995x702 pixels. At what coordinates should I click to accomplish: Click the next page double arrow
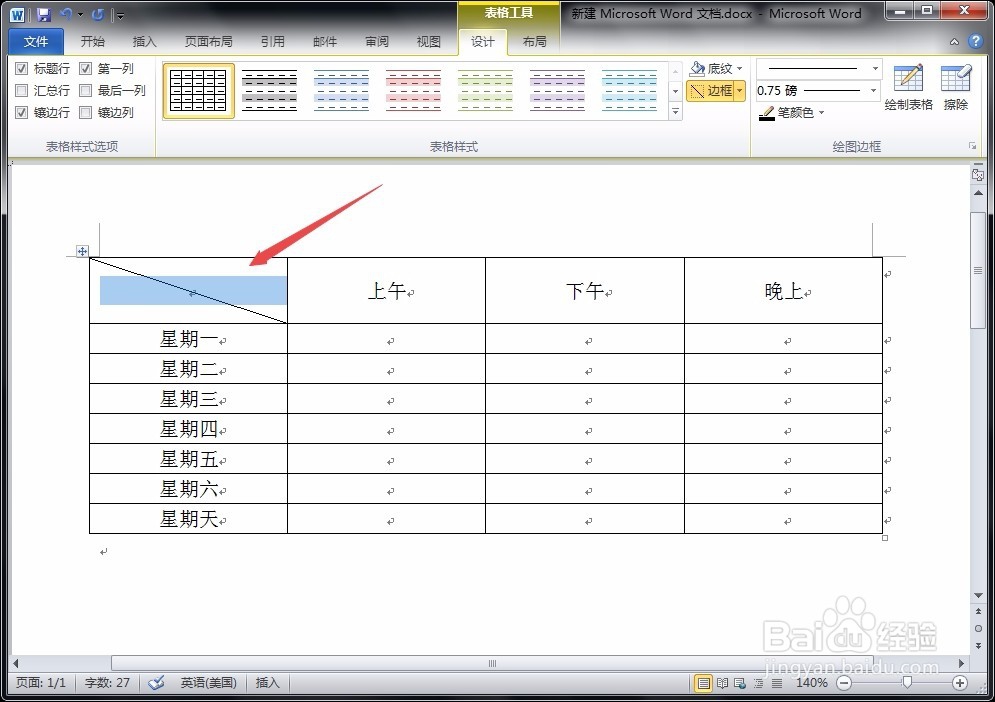(x=978, y=646)
